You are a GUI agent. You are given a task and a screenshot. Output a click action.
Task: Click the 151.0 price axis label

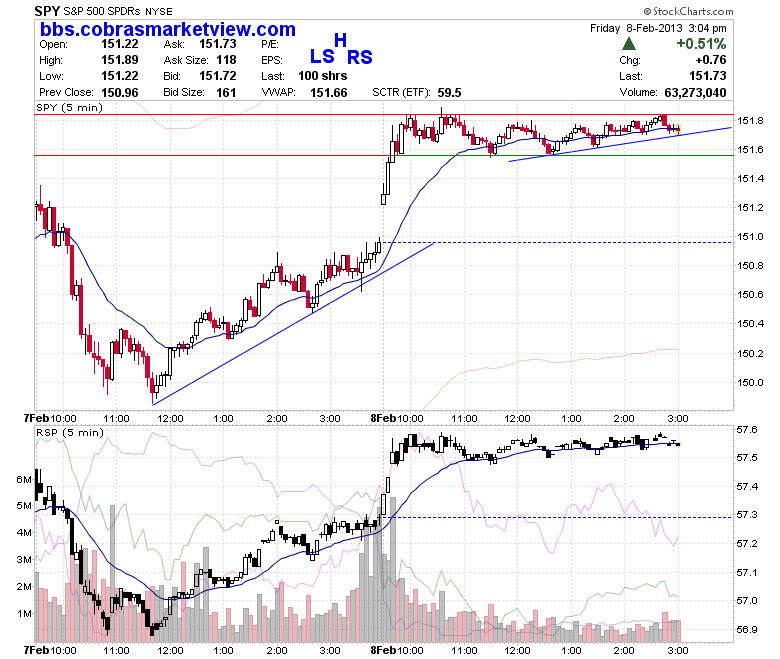coord(750,236)
